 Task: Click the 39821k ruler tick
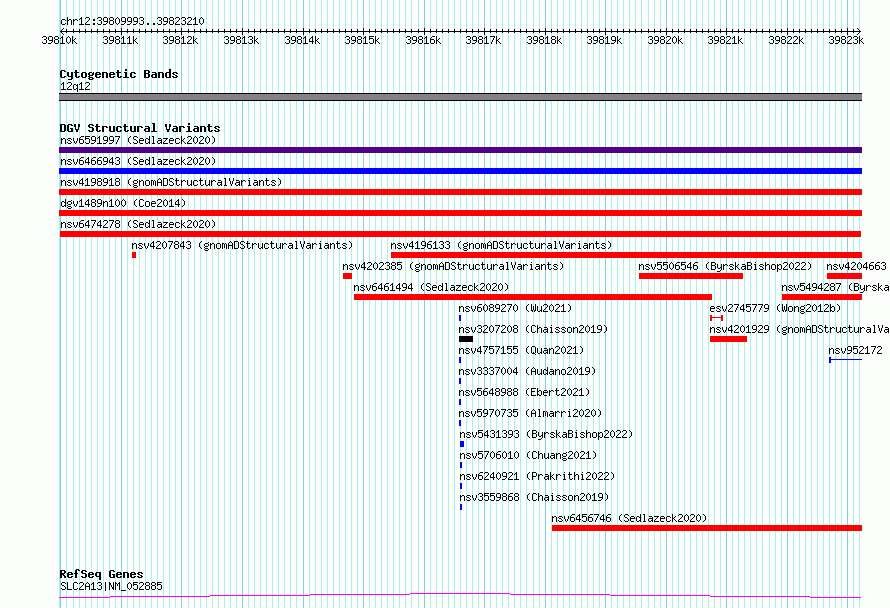(x=725, y=40)
